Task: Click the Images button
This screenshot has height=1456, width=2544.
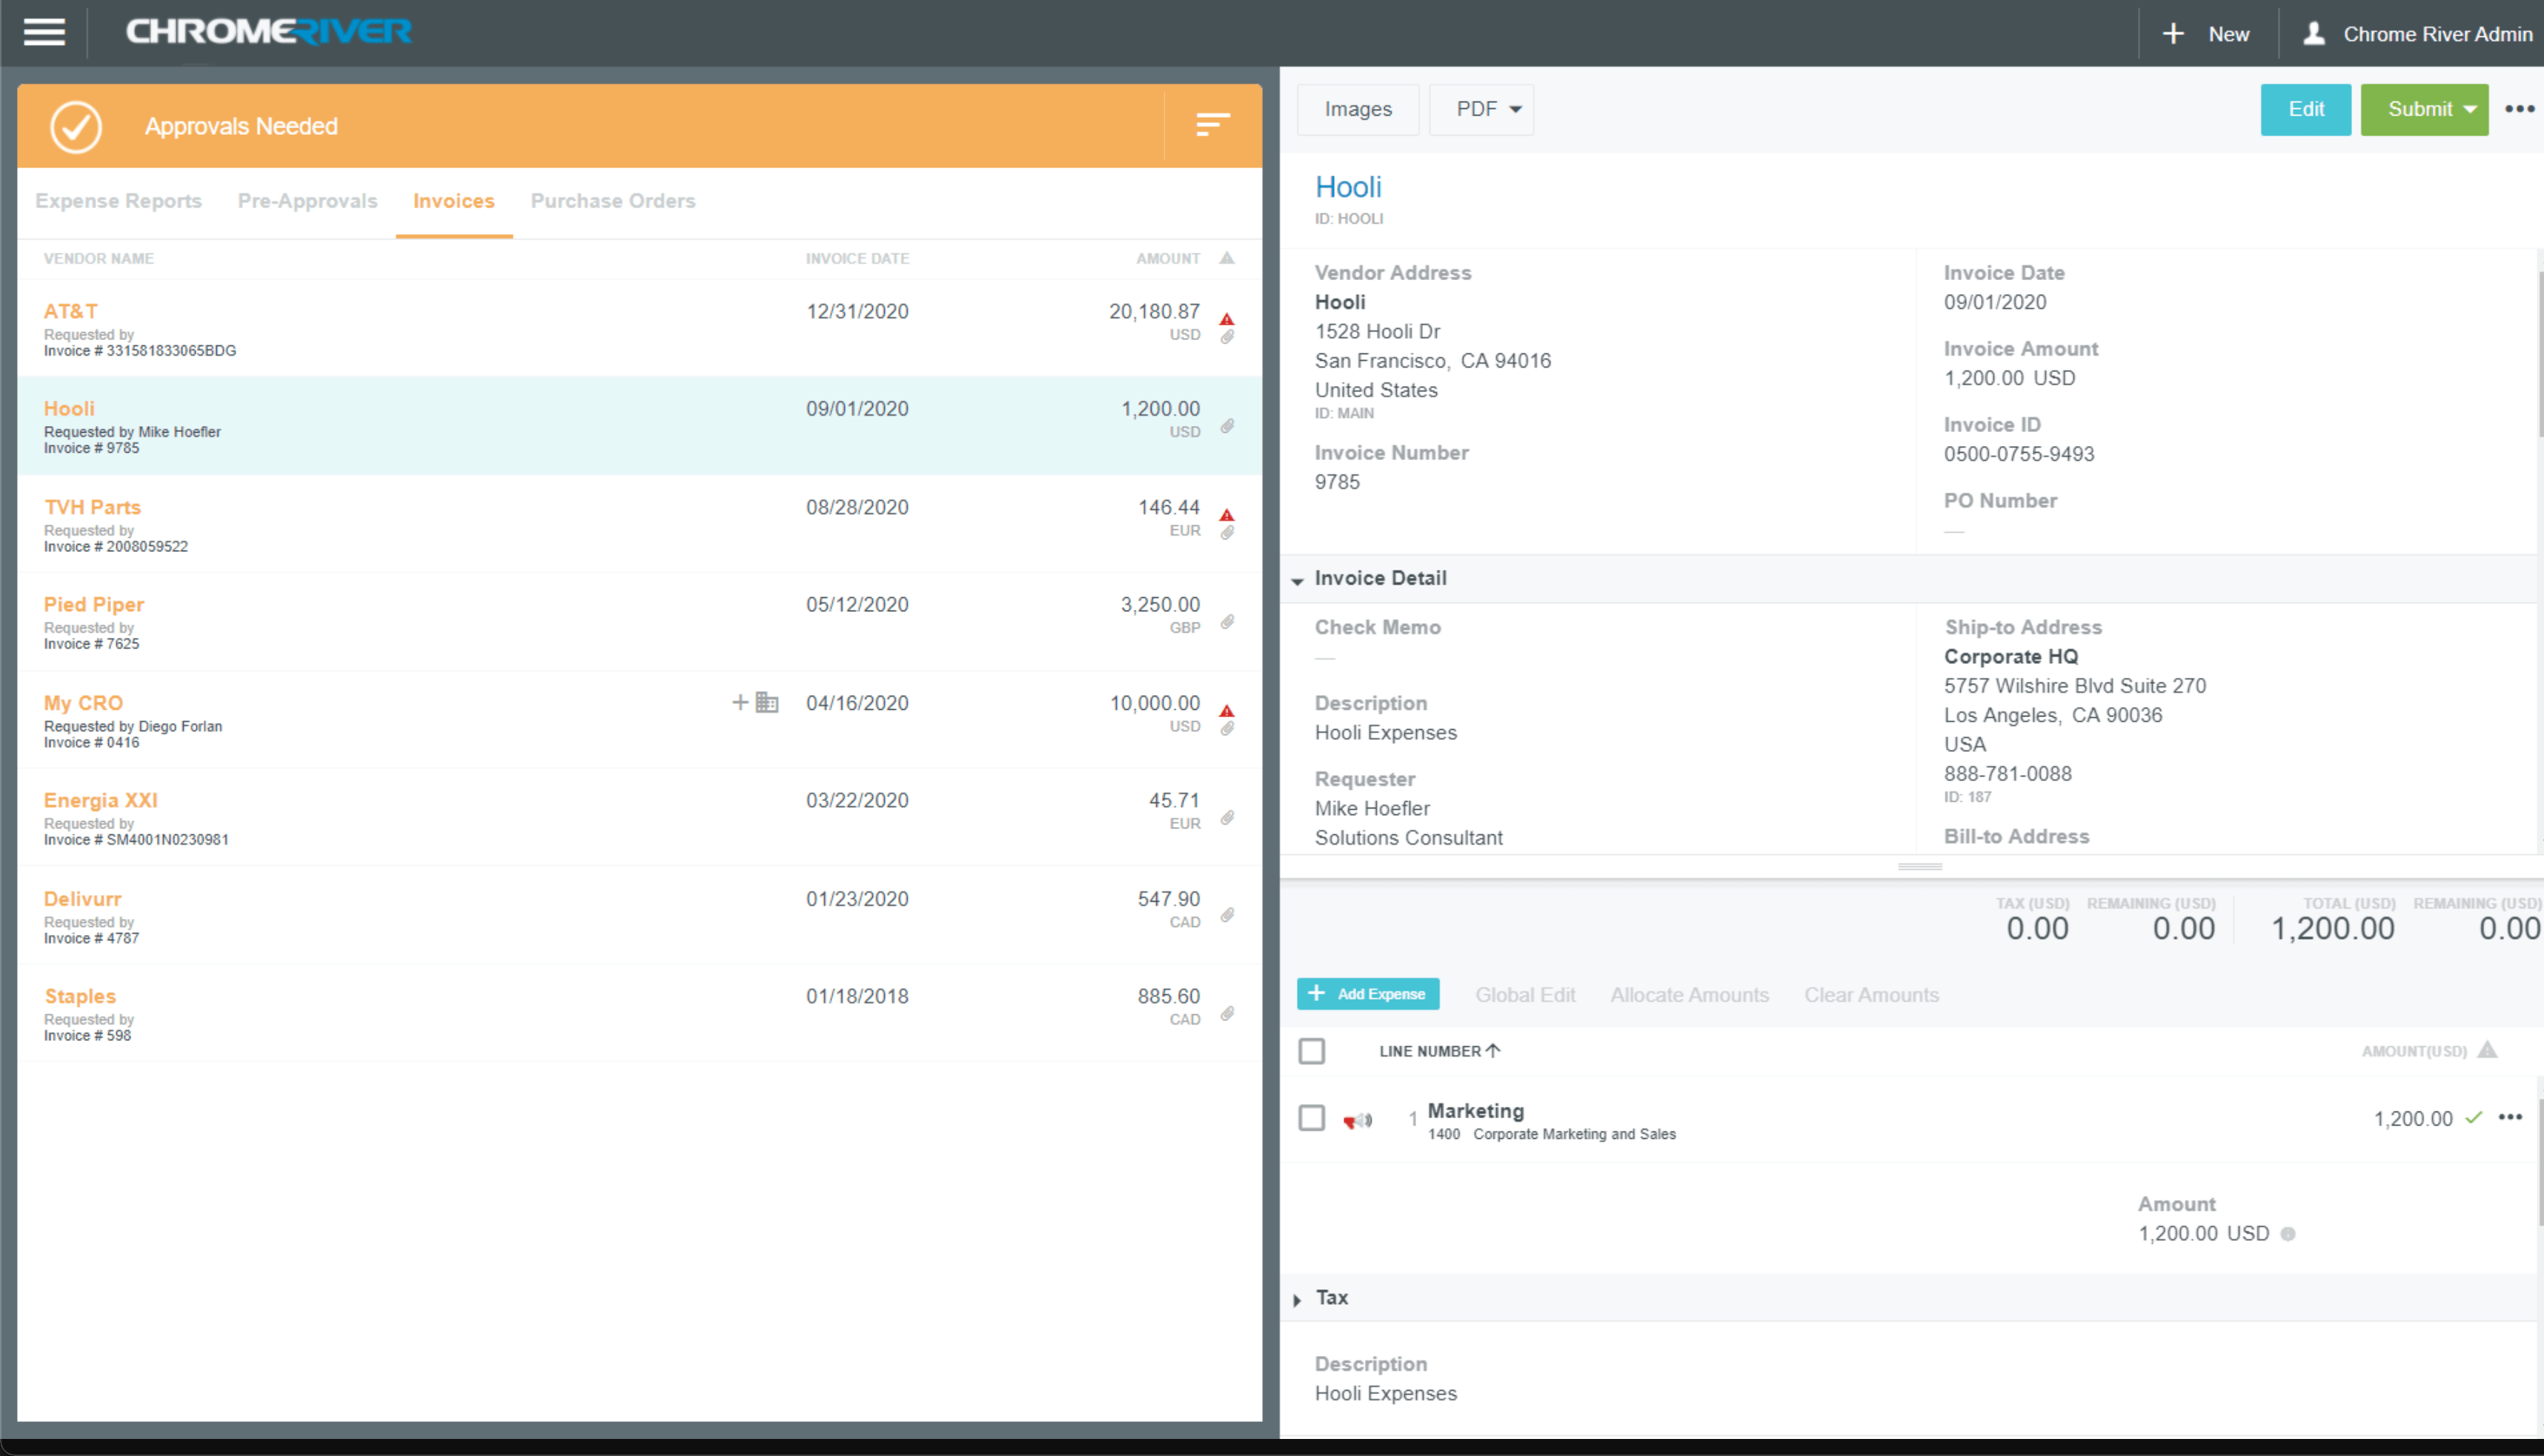Action: (x=1358, y=109)
